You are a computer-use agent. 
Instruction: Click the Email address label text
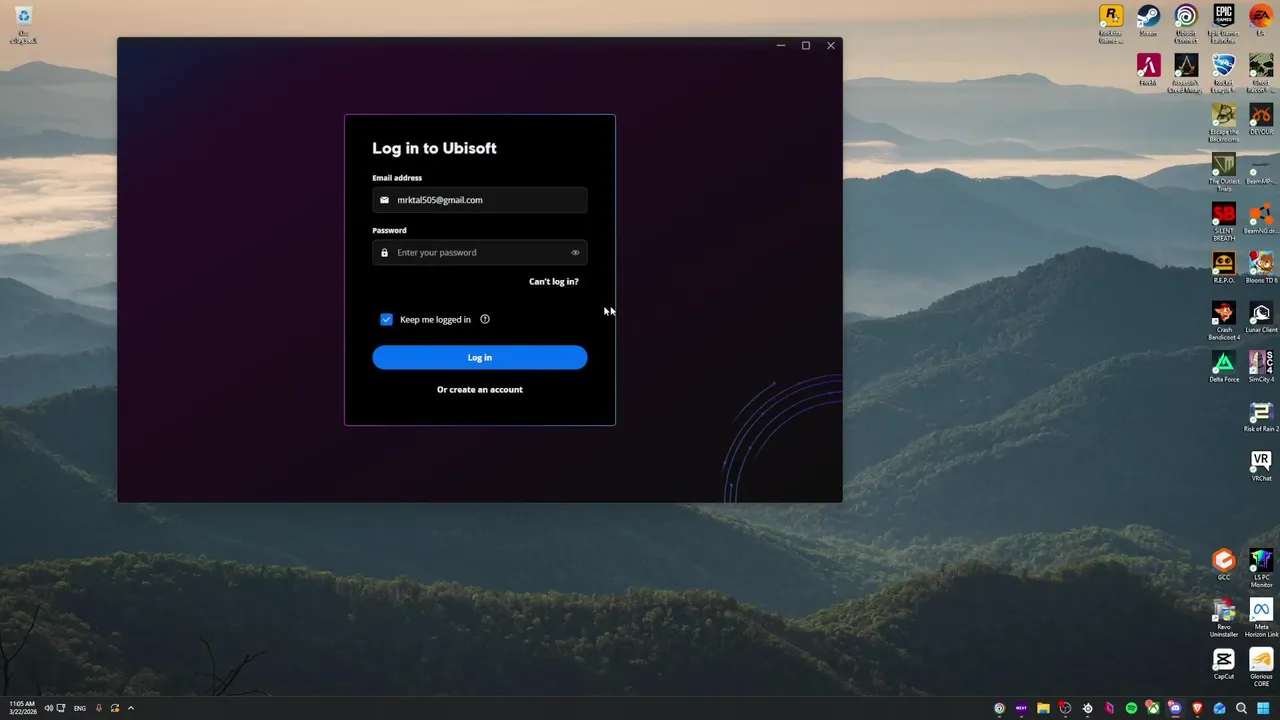pos(397,178)
